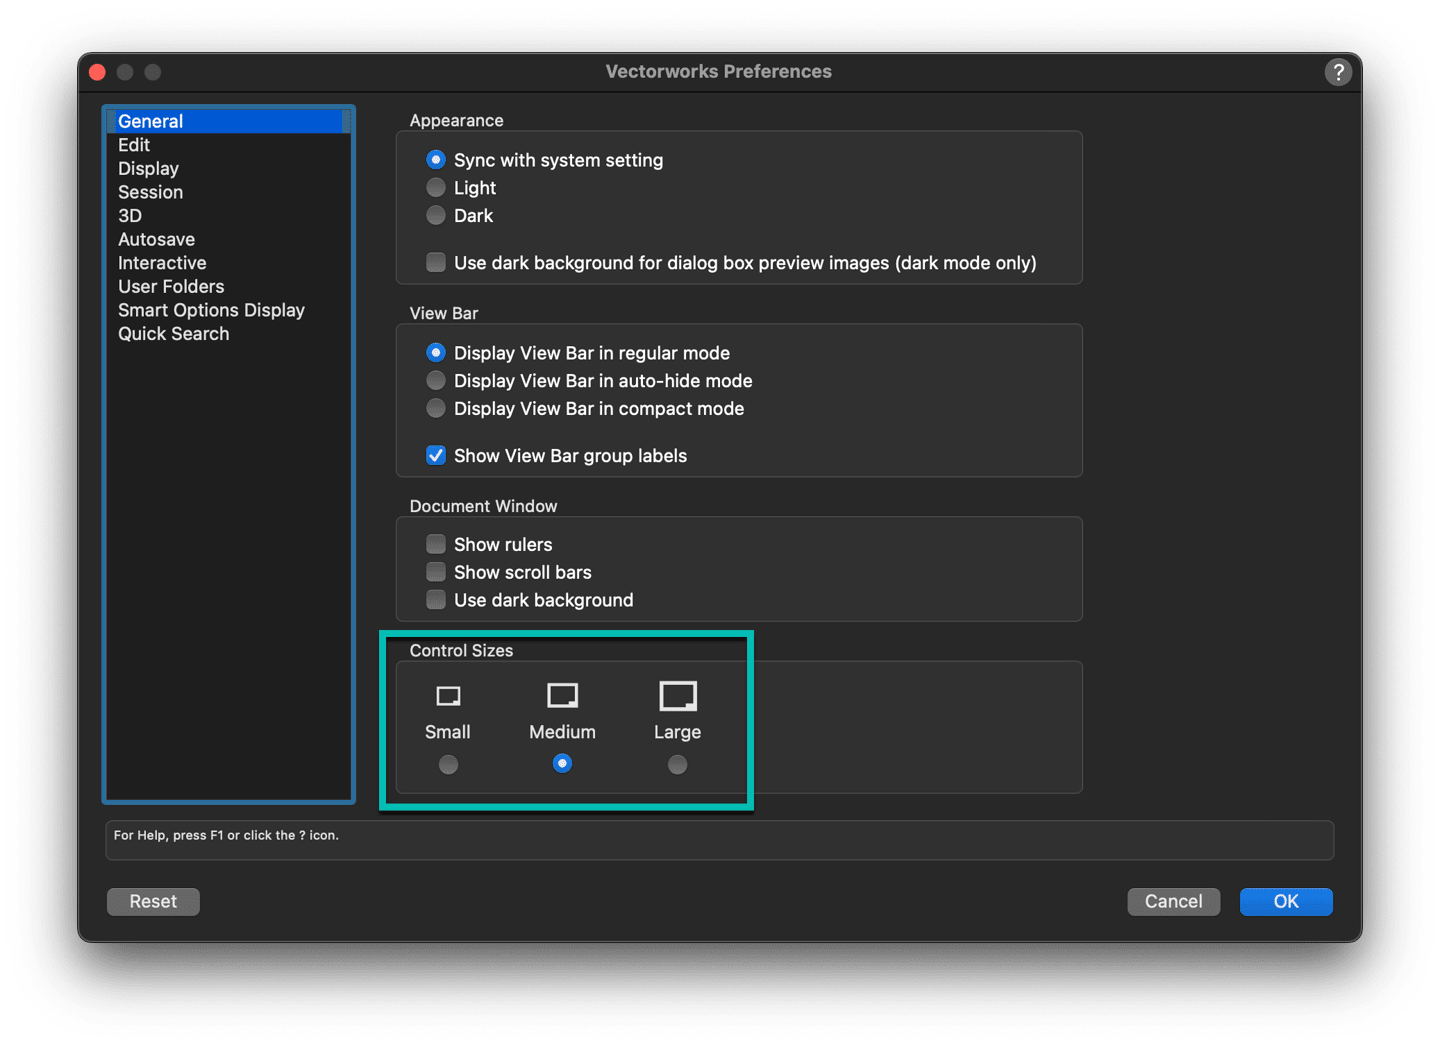Open the General preferences category

tap(229, 121)
